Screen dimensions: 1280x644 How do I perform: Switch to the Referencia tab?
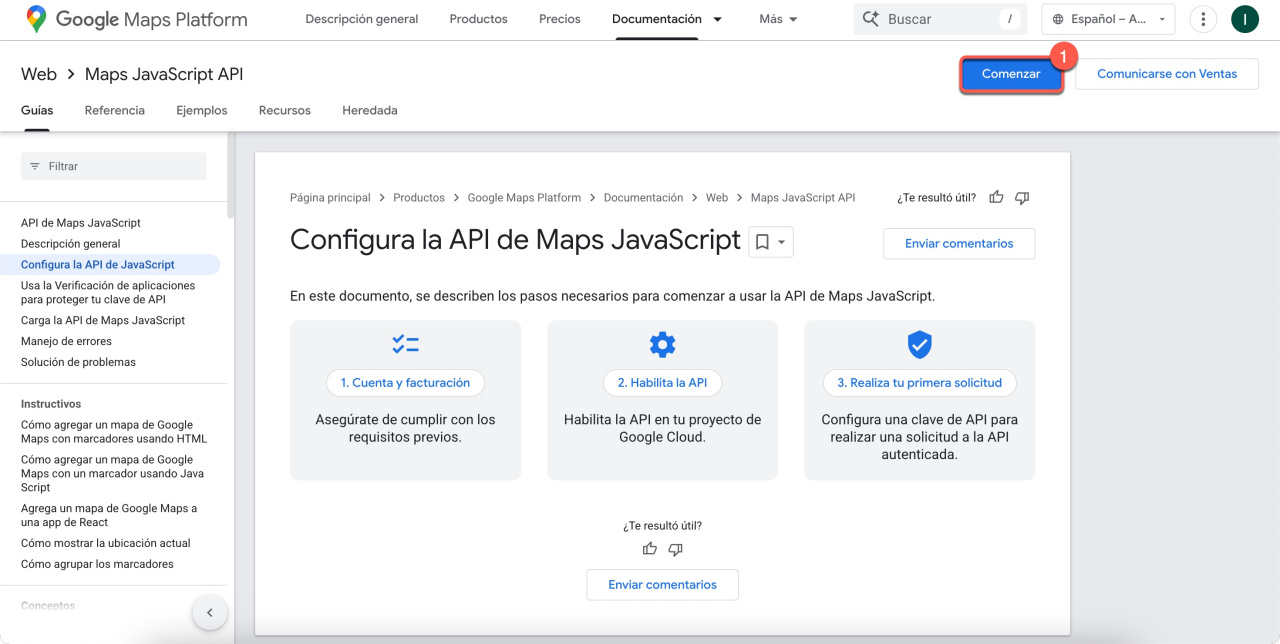(x=115, y=110)
